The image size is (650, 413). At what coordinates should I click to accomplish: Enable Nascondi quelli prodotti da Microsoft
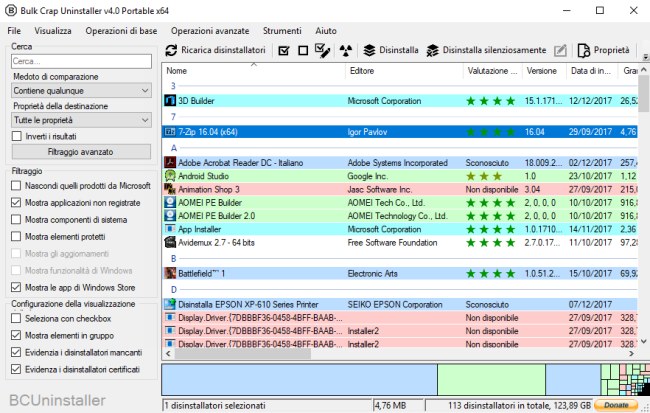[16, 186]
